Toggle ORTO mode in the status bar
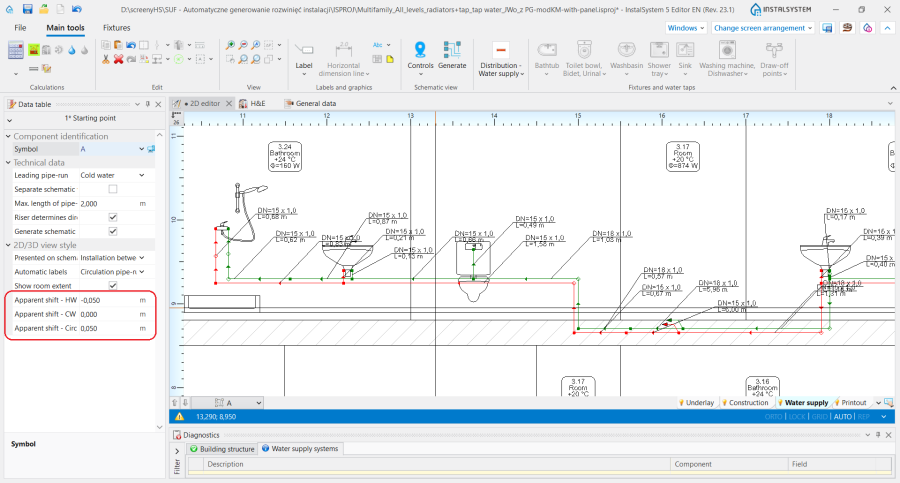The image size is (900, 483). (773, 417)
